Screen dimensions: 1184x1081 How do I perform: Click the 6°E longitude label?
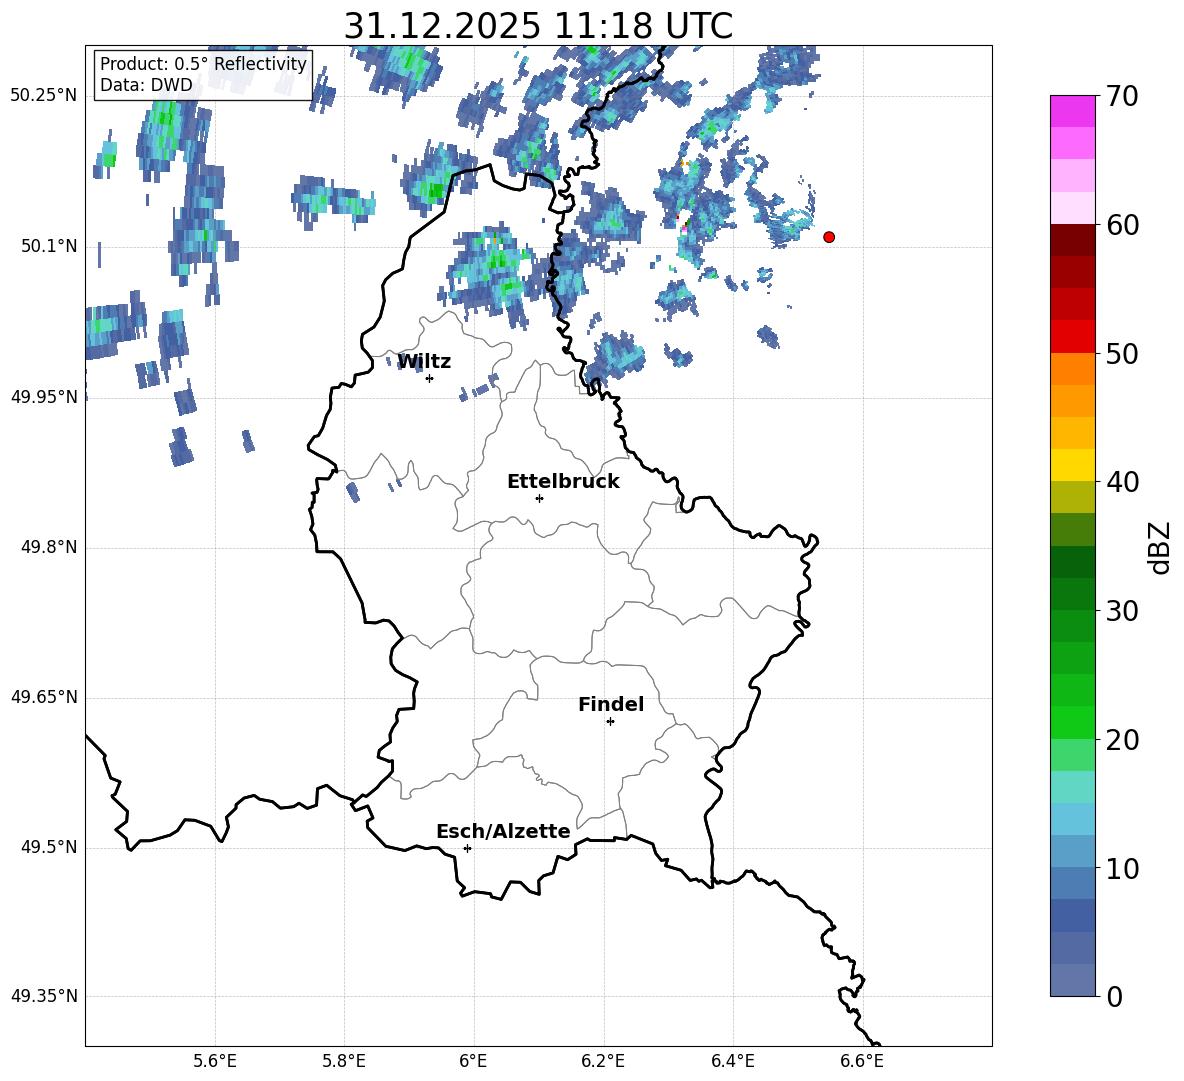pyautogui.click(x=473, y=1061)
